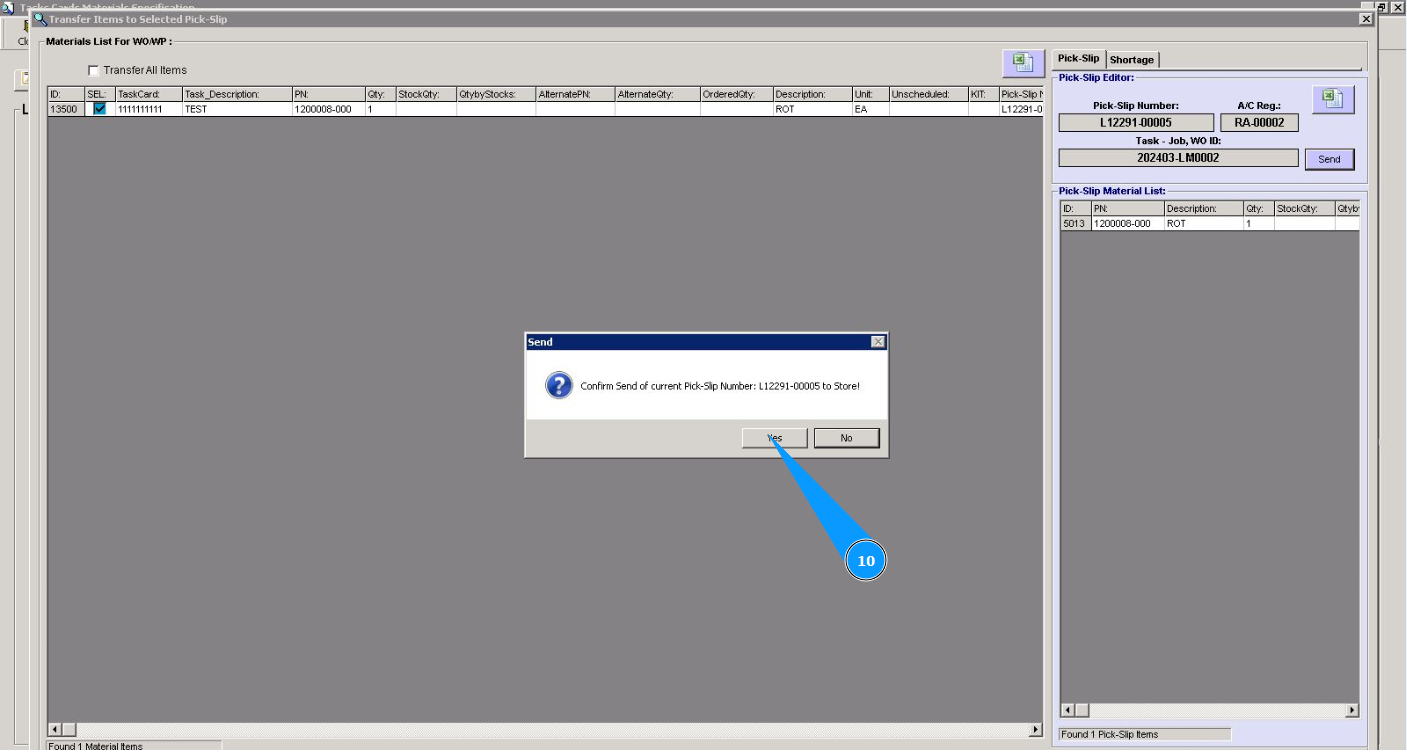
Task: Click the AlternateQty column header
Action: tap(657, 94)
